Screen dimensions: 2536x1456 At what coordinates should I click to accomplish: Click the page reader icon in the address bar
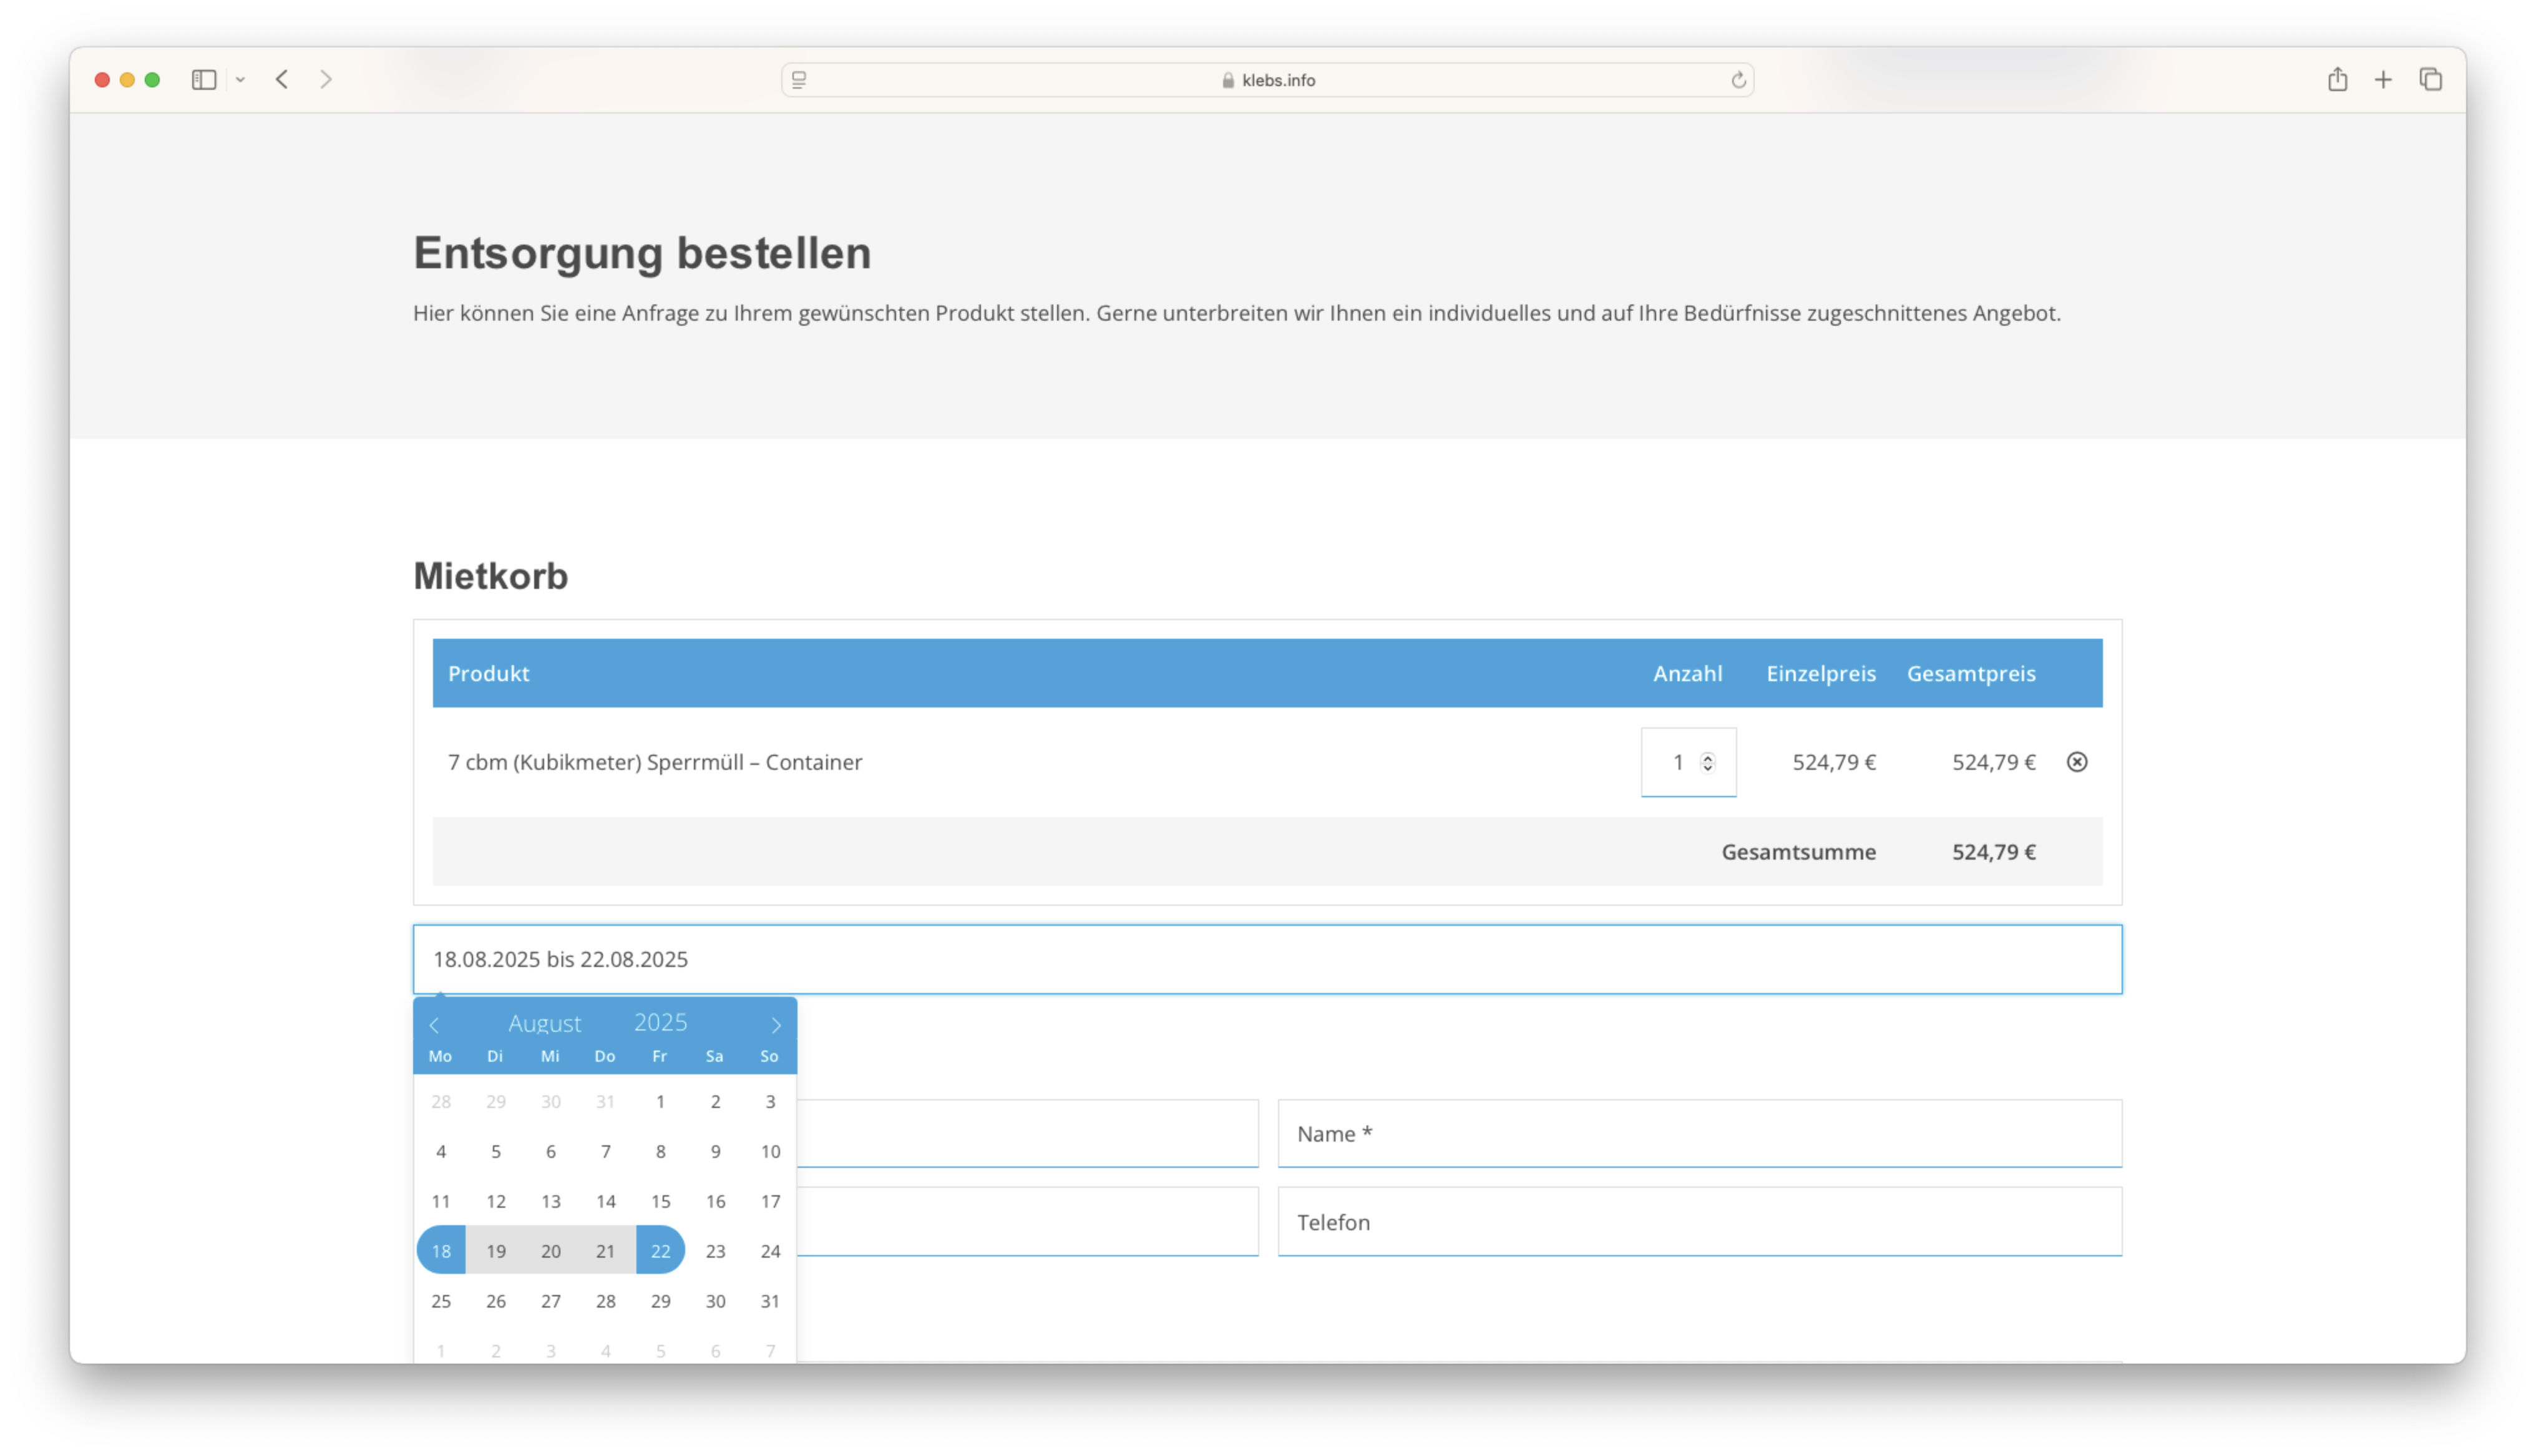pyautogui.click(x=799, y=80)
